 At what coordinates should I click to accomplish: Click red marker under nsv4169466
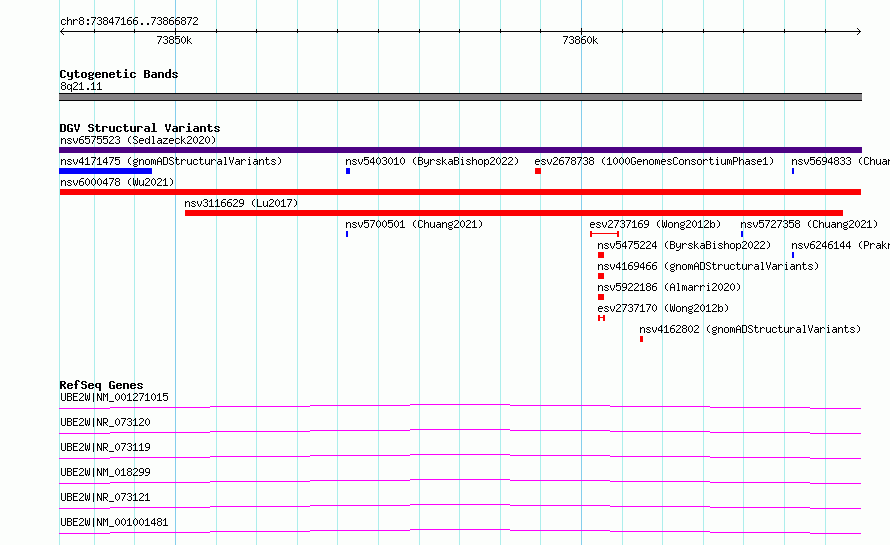(601, 276)
